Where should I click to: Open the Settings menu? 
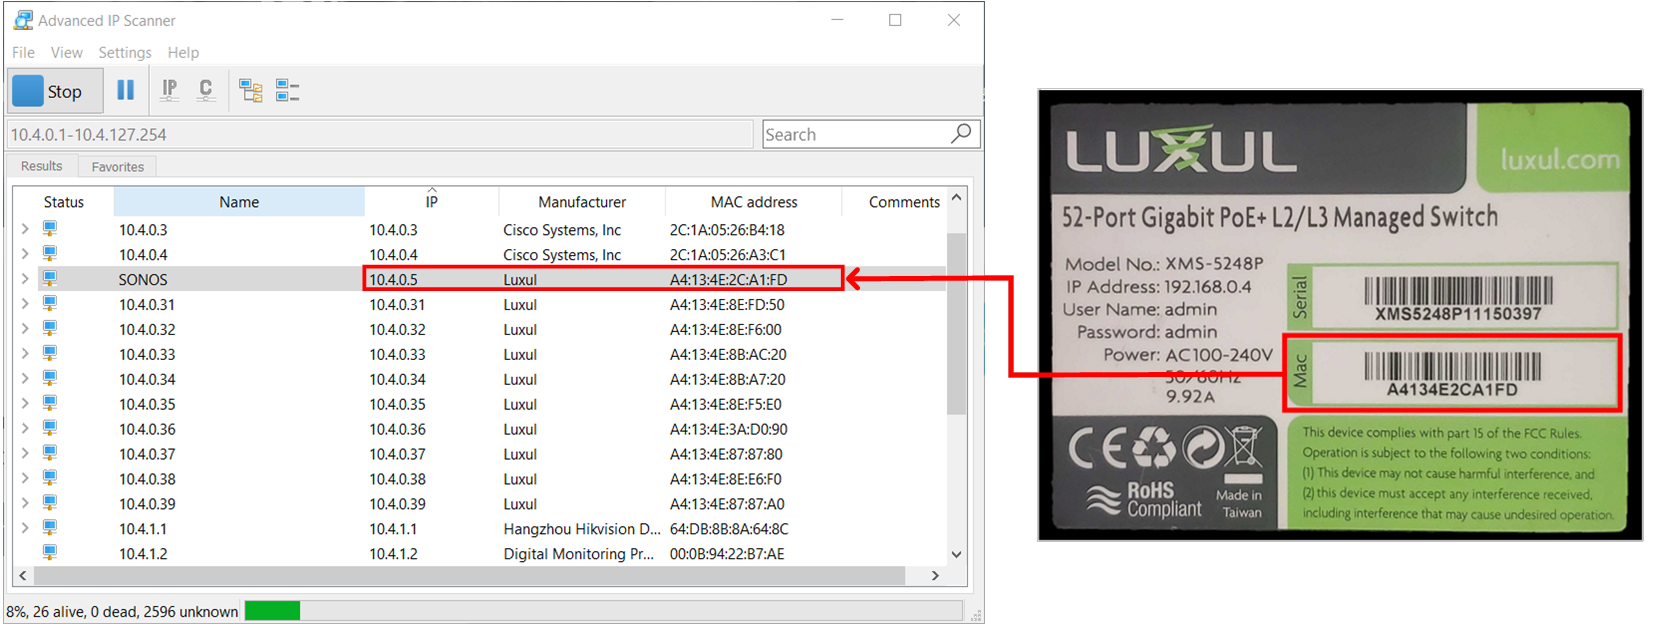click(125, 52)
